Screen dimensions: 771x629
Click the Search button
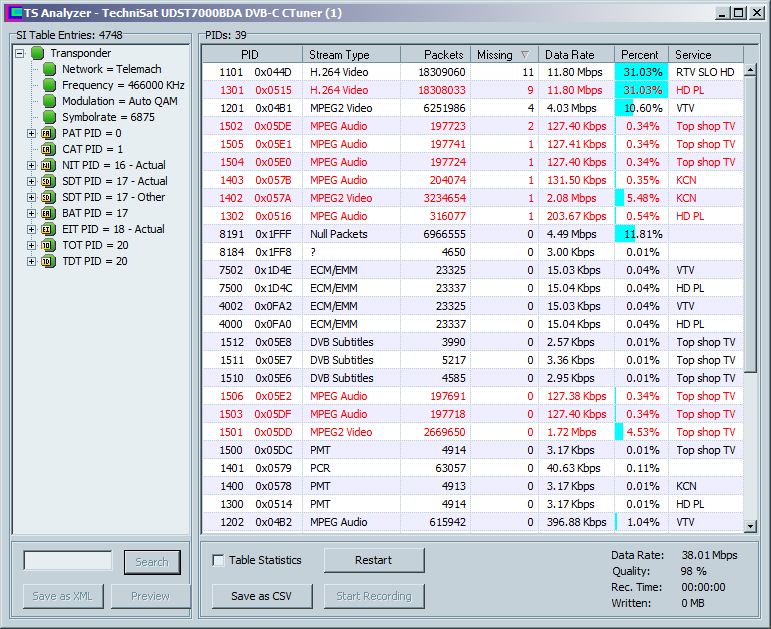coord(152,562)
